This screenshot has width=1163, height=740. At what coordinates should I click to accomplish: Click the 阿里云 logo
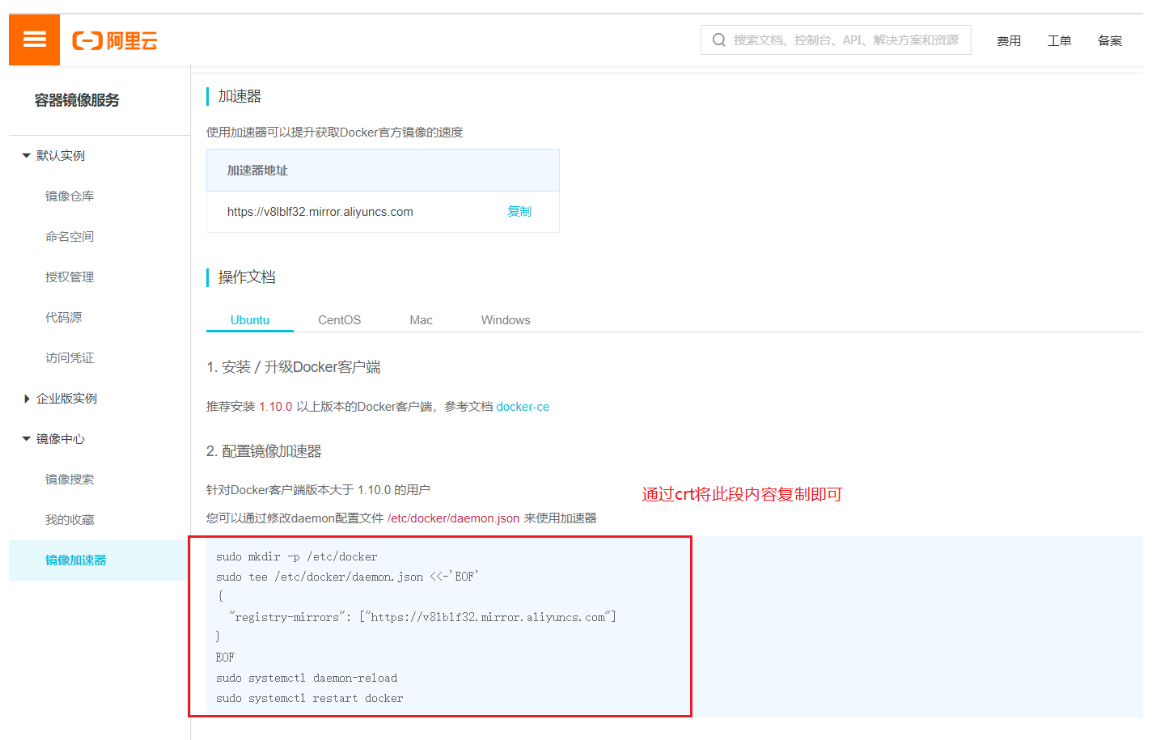pos(114,39)
